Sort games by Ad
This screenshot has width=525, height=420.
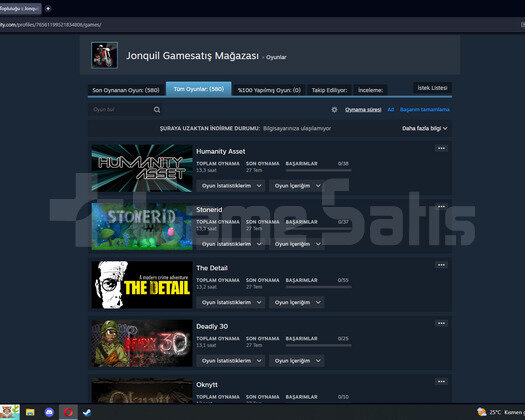(390, 110)
